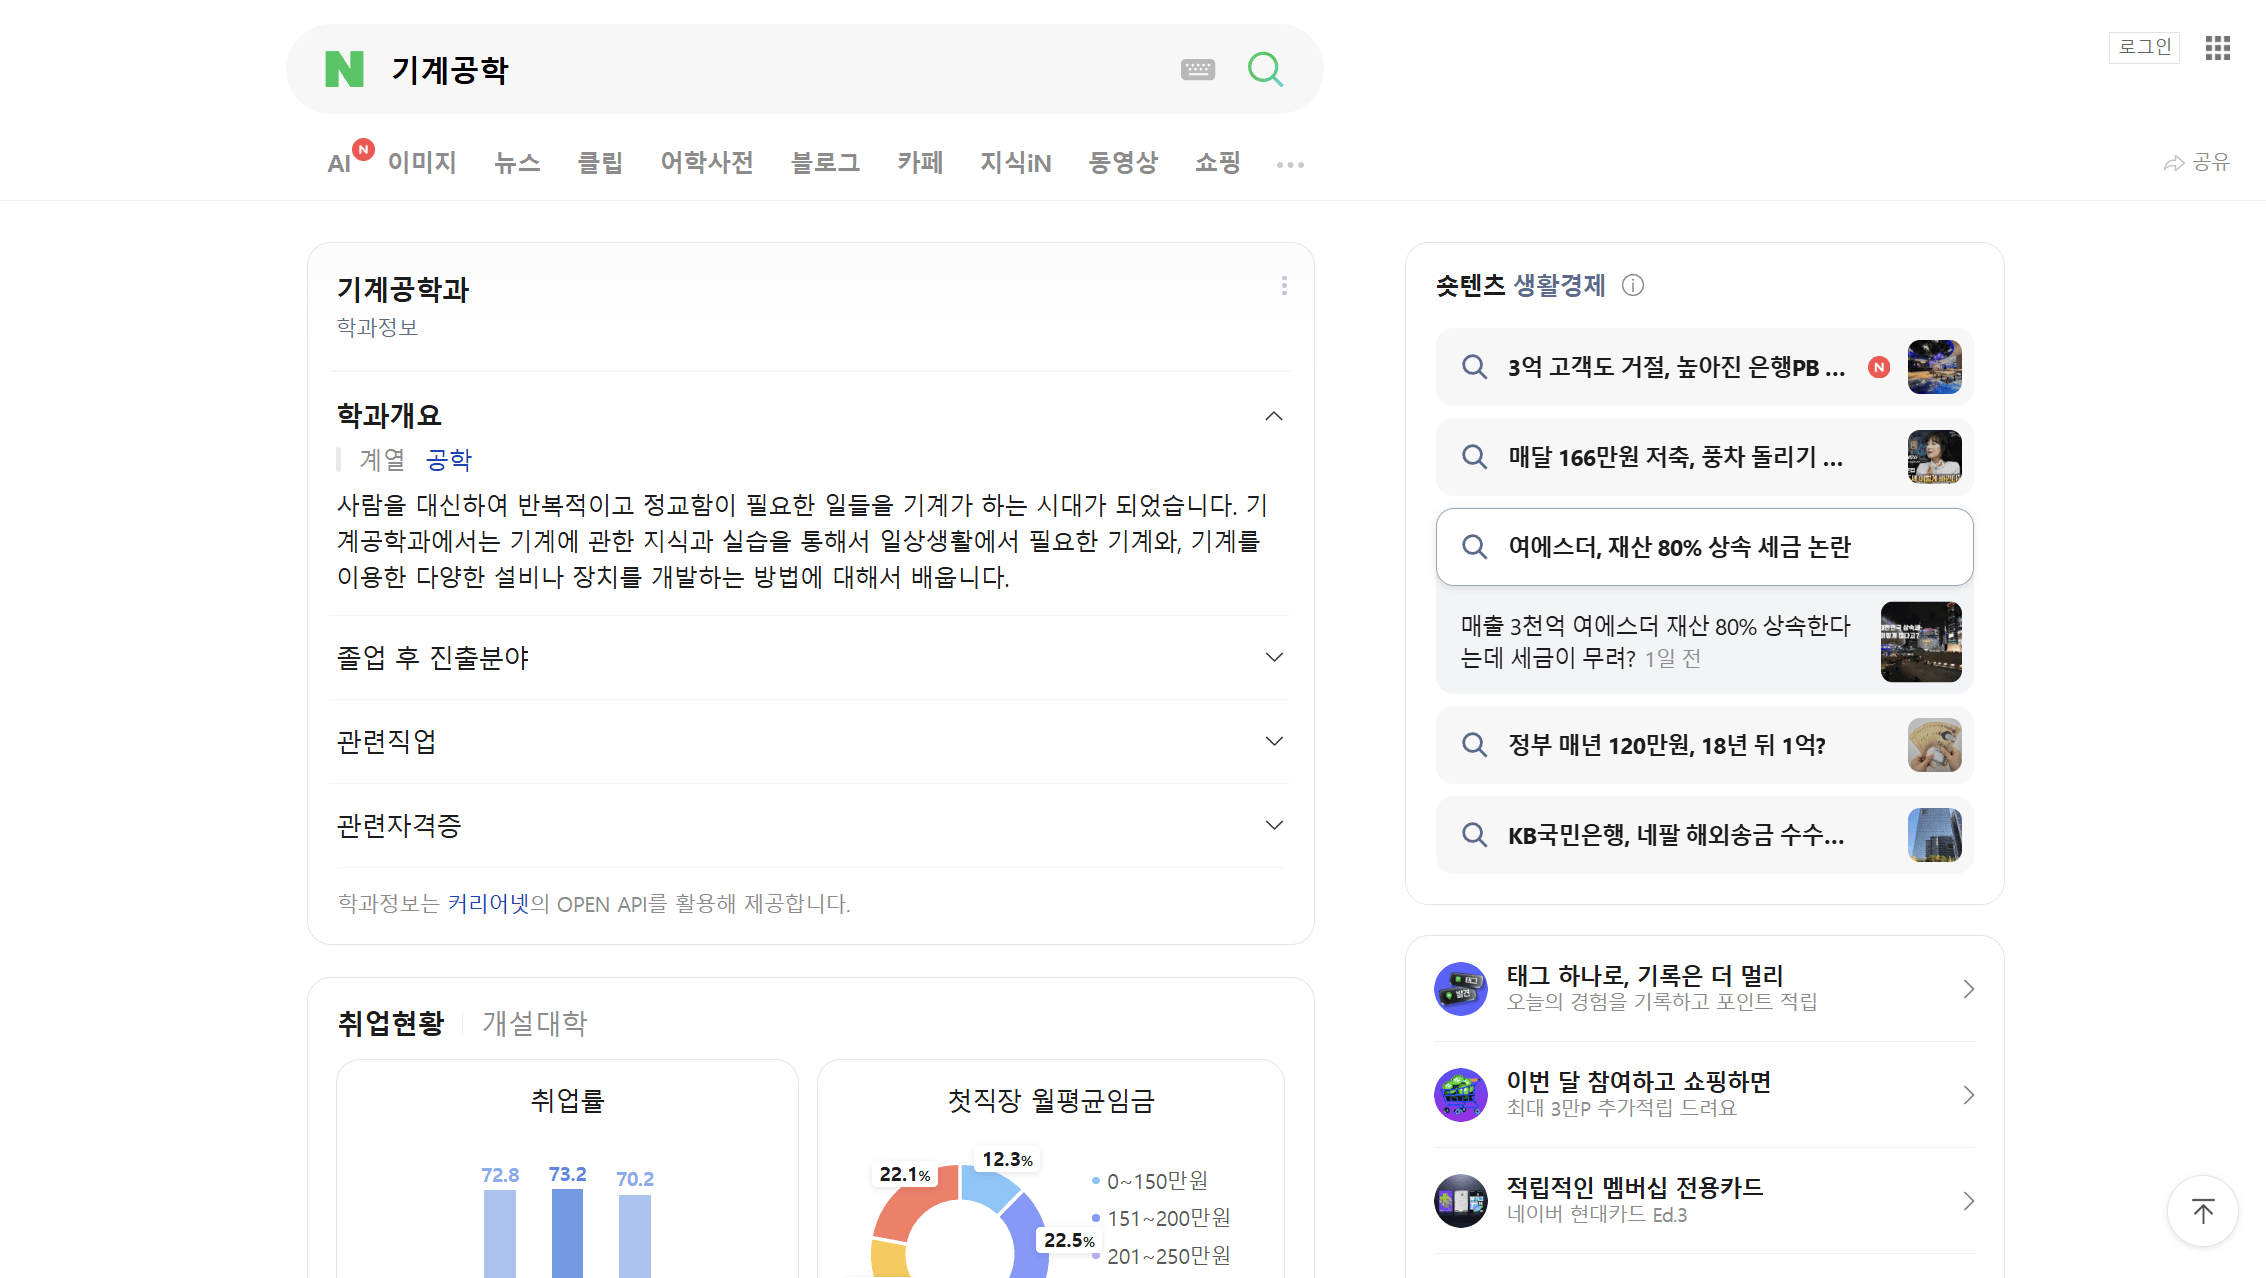Click the magnifier icon beside 매달 166만원 저축

tap(1474, 457)
